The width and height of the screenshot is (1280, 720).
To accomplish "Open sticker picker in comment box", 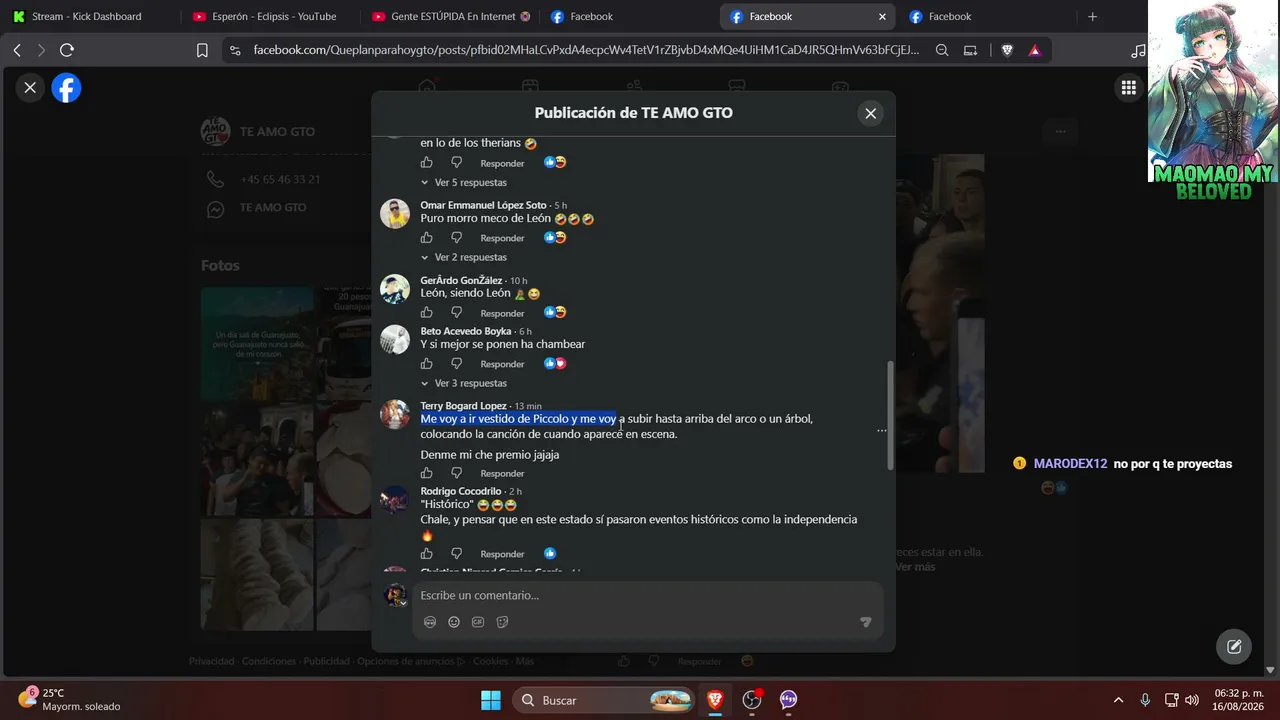I will pos(502,622).
